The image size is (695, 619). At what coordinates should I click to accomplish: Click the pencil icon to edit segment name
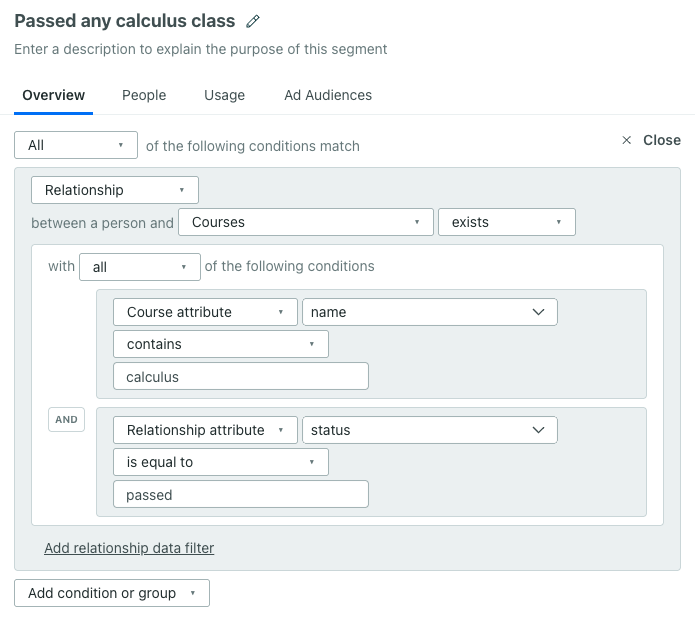tap(253, 21)
